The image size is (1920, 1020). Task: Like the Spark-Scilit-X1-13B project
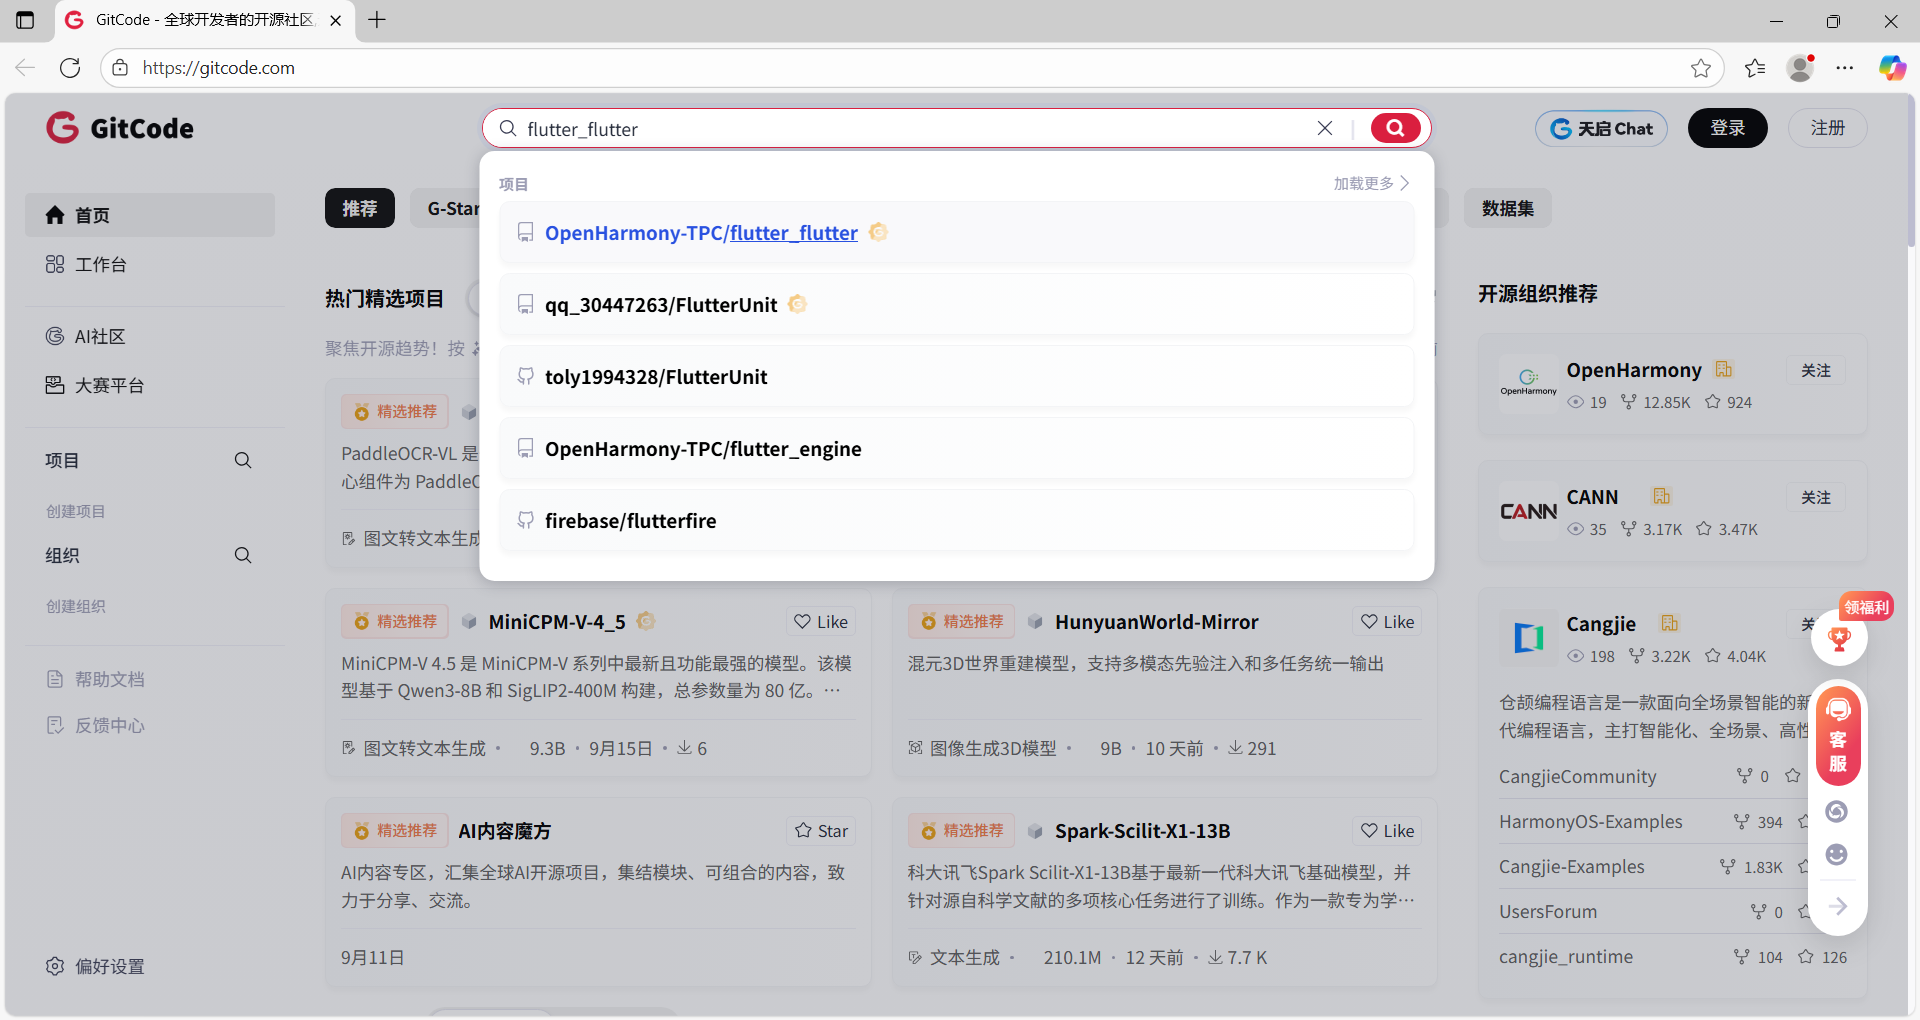point(1388,831)
